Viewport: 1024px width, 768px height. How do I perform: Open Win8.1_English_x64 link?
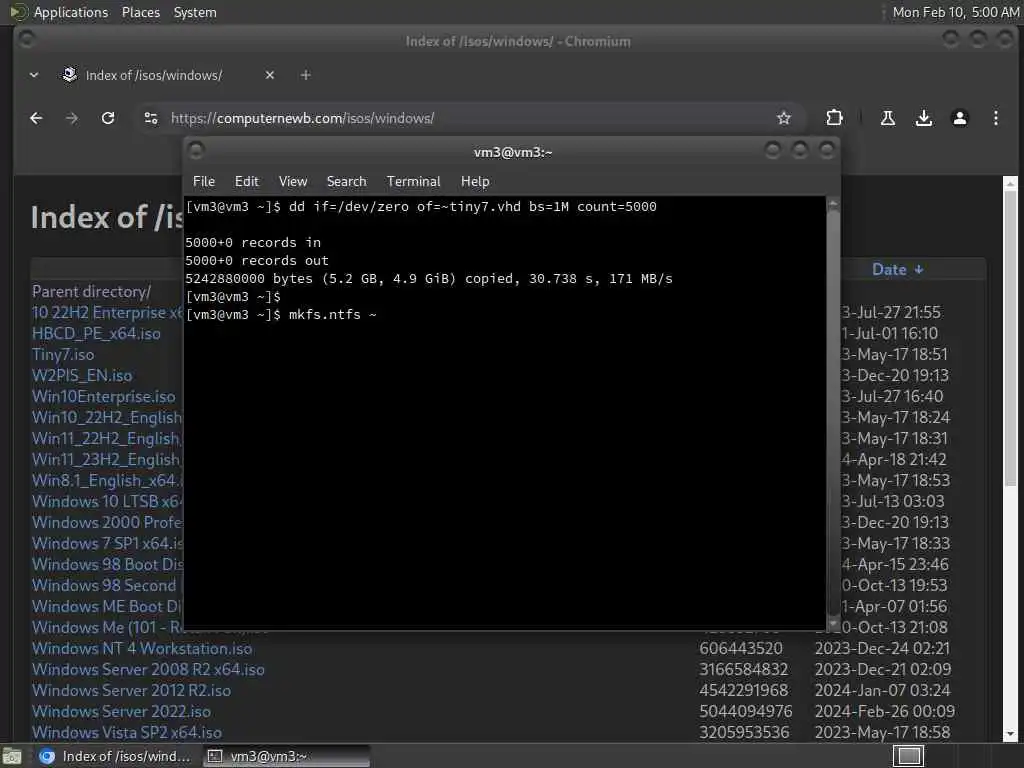[107, 480]
